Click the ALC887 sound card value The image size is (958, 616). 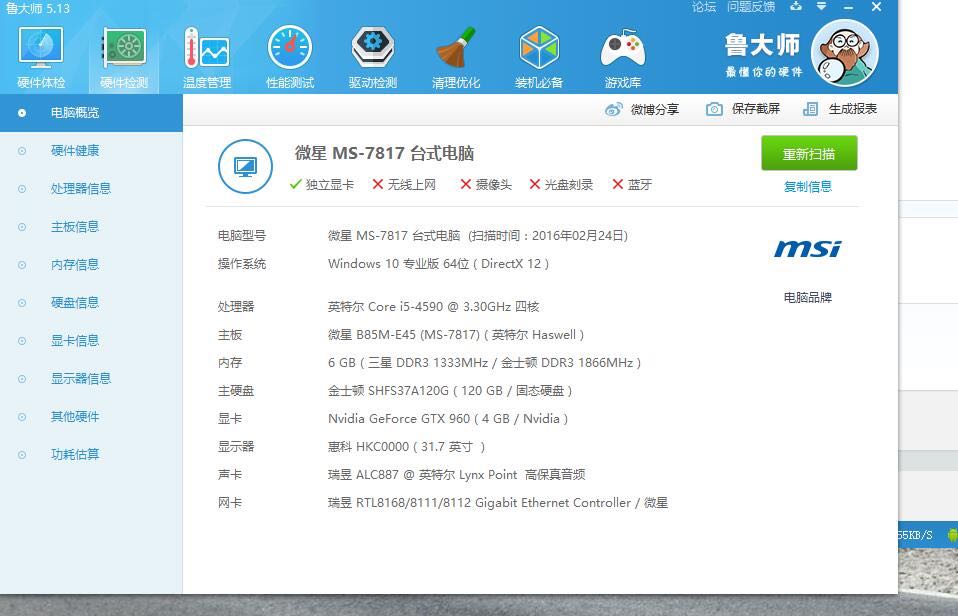click(x=456, y=475)
